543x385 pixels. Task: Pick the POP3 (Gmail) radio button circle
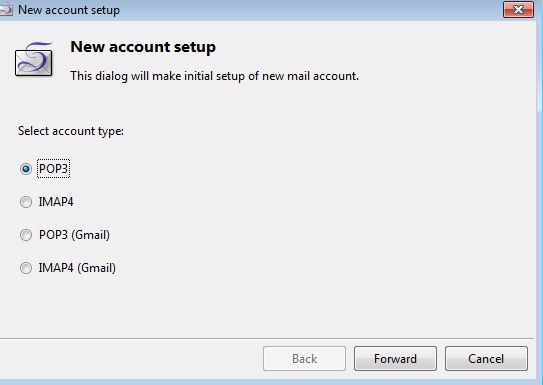tap(26, 235)
